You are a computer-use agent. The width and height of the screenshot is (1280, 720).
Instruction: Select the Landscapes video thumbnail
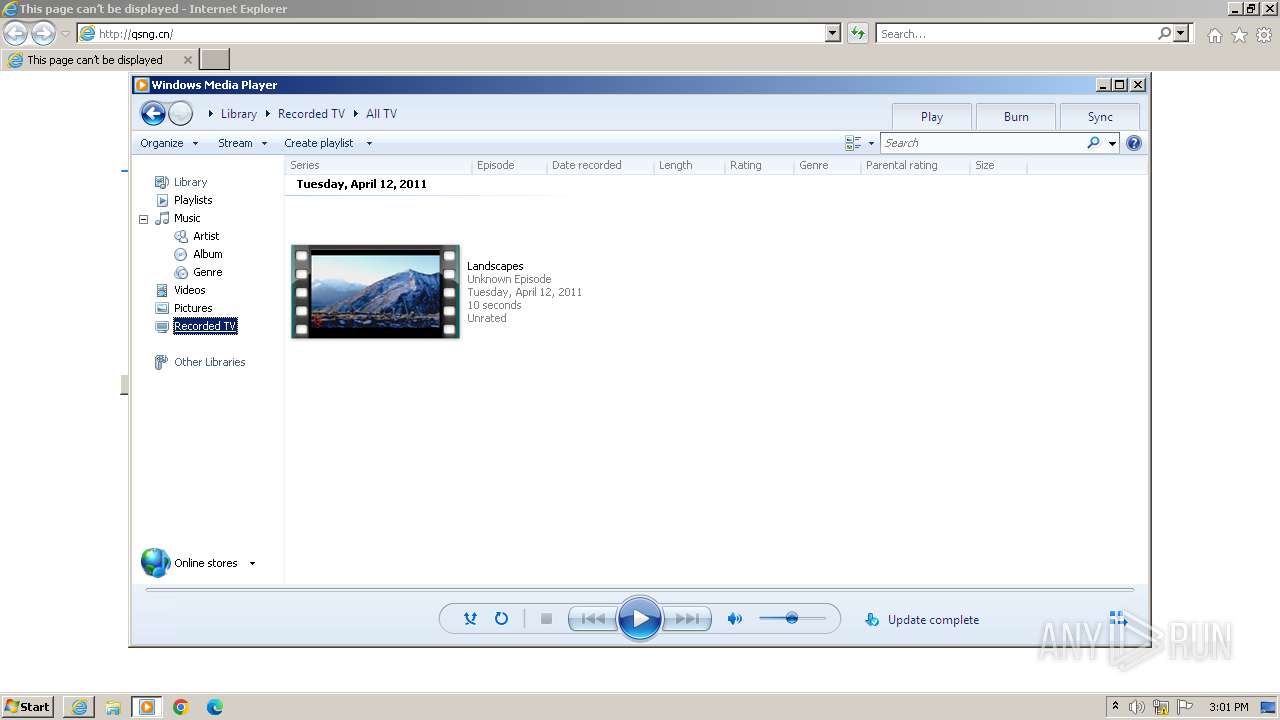tap(375, 291)
